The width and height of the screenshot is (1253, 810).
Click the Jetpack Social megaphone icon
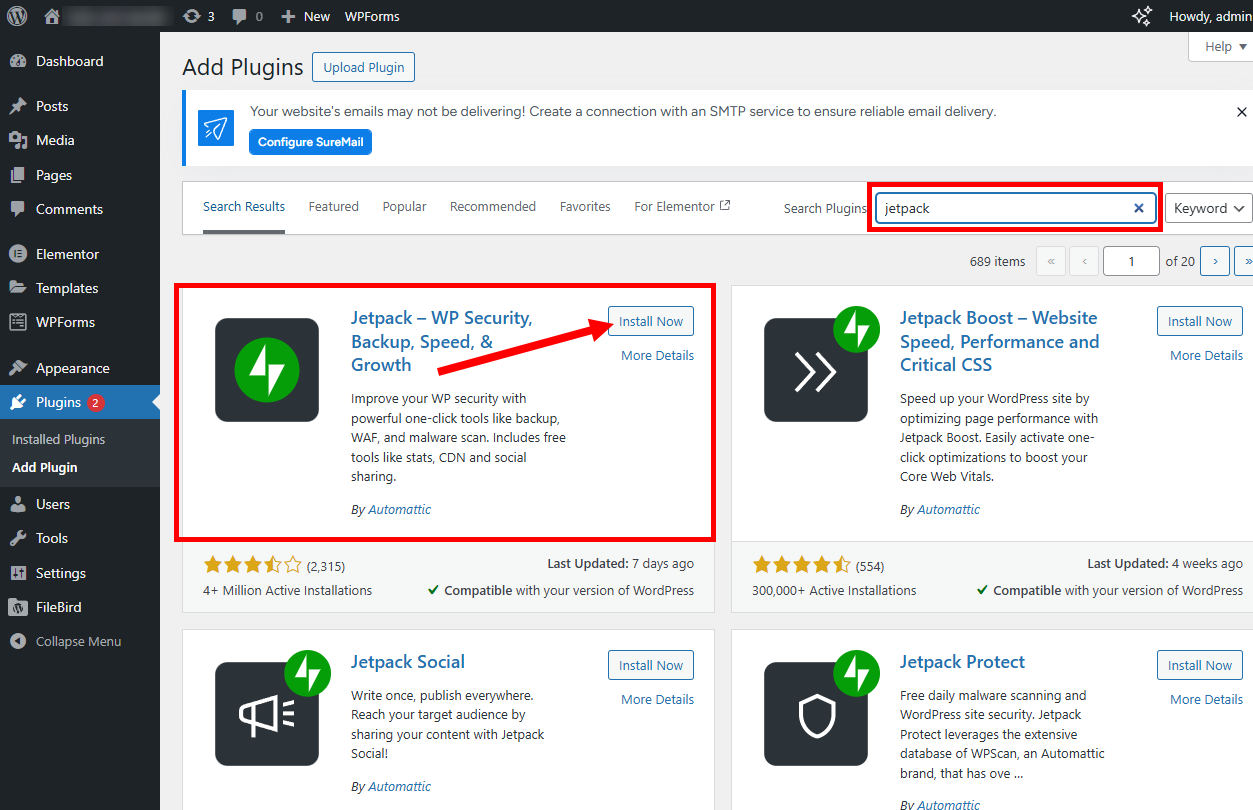tap(267, 714)
